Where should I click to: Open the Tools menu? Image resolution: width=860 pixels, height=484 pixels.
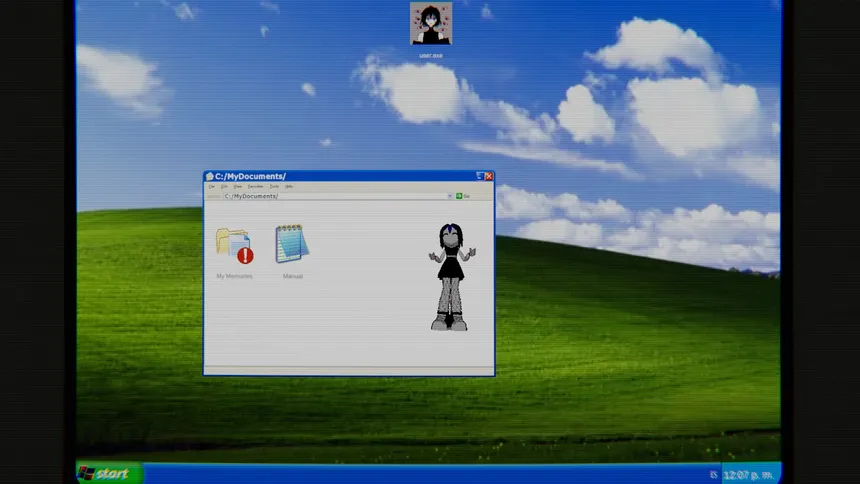[x=274, y=187]
